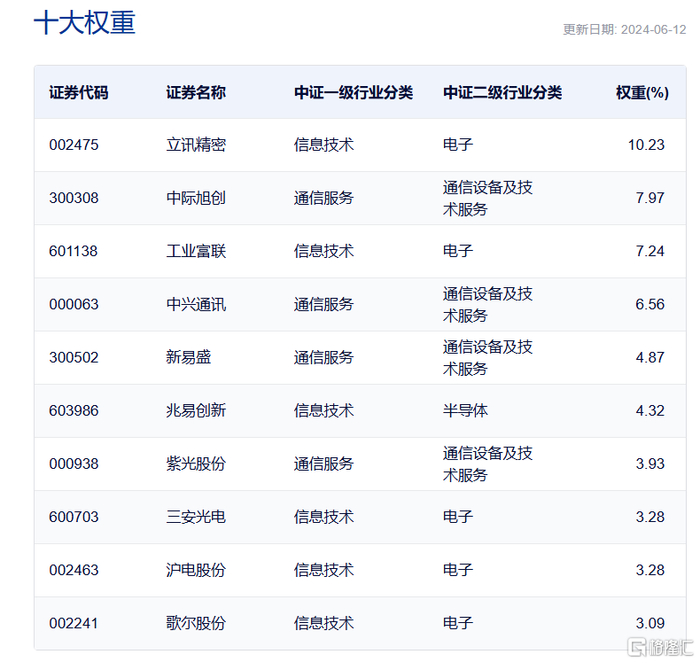Click security code 000063
Viewport: 700px width, 663px height.
74,304
